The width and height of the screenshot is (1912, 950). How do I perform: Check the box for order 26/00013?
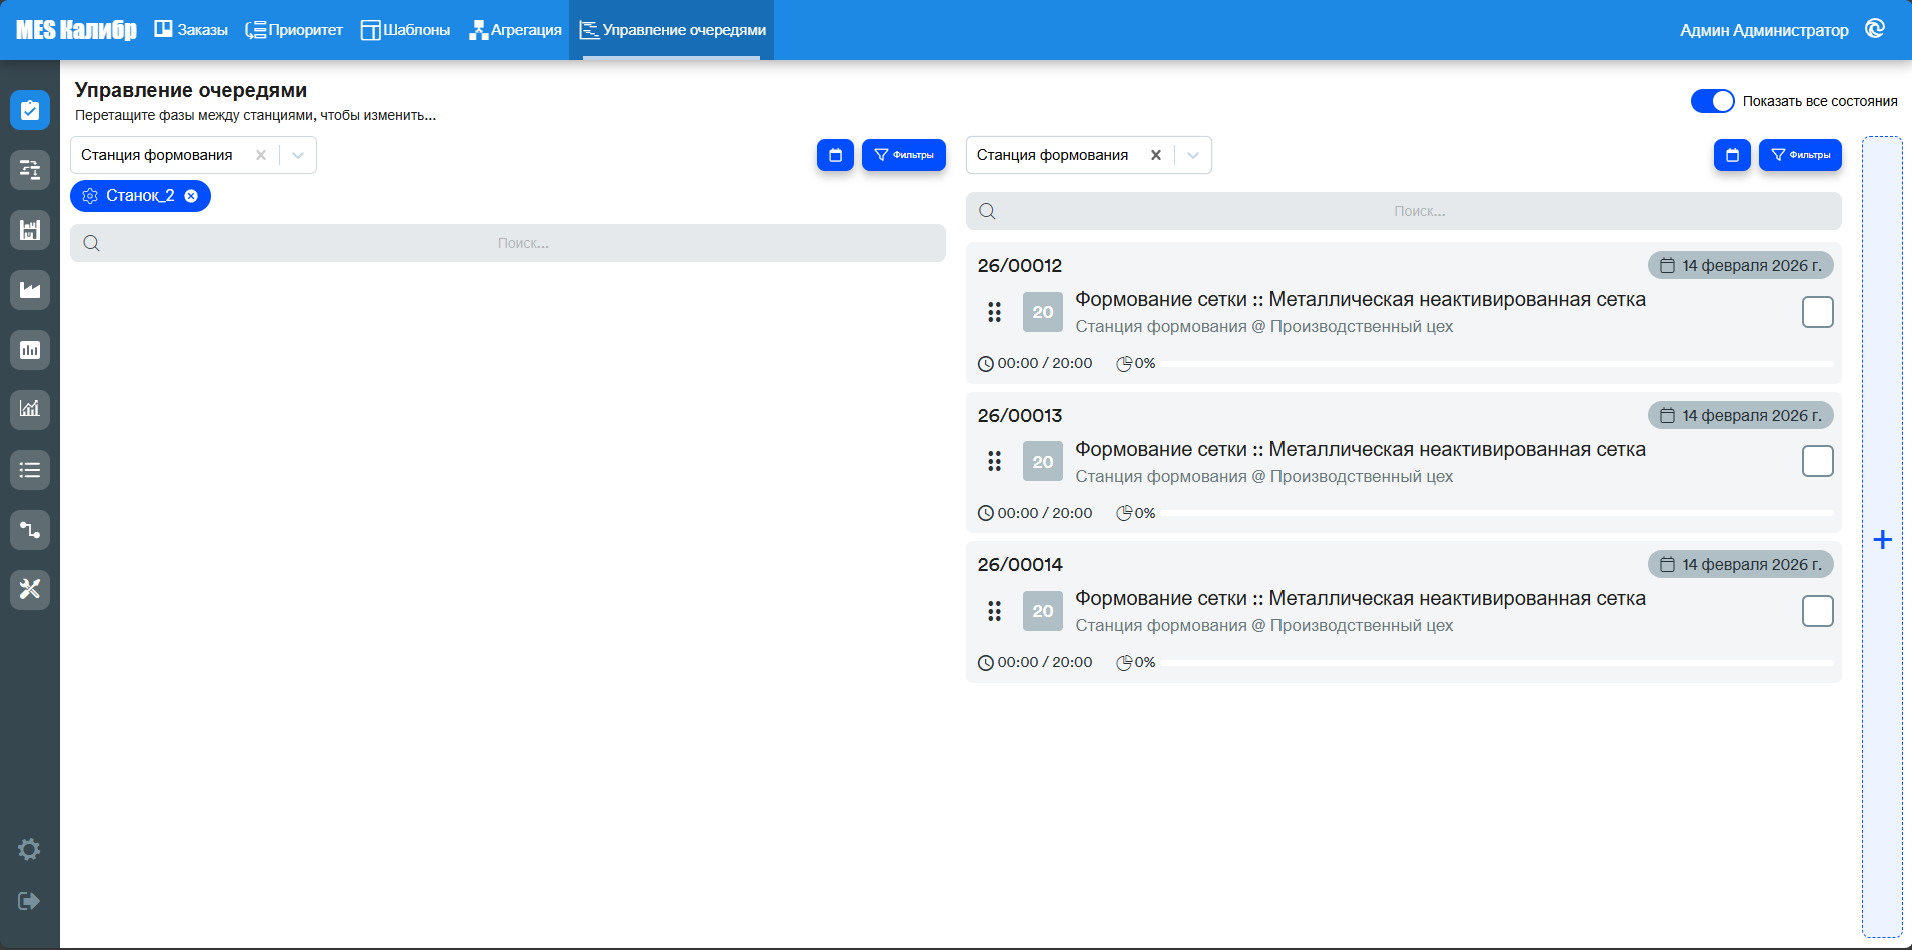coord(1817,461)
